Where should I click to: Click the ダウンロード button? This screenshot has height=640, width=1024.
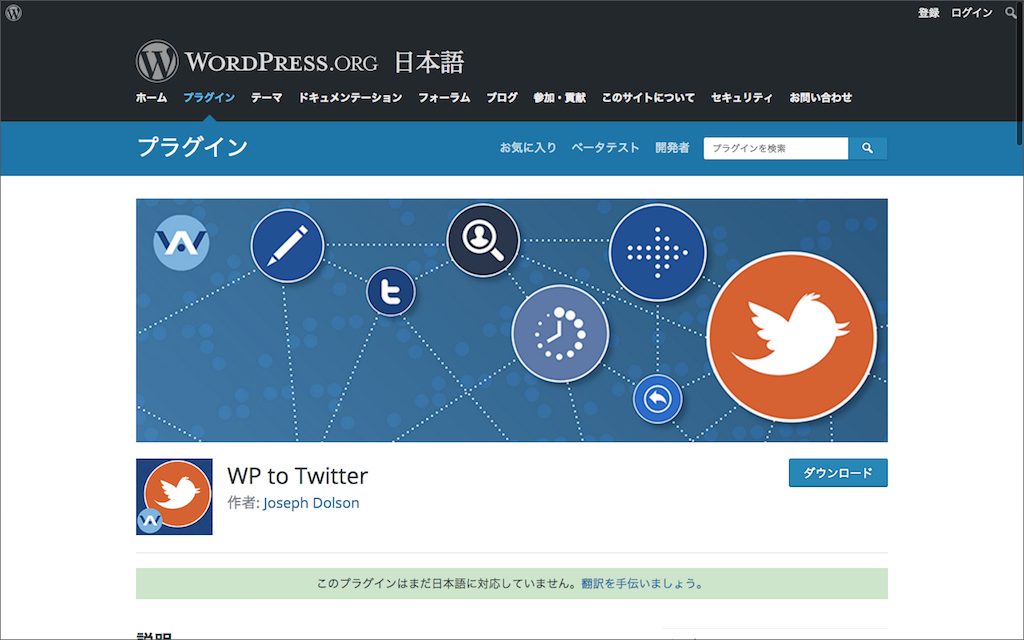[838, 473]
